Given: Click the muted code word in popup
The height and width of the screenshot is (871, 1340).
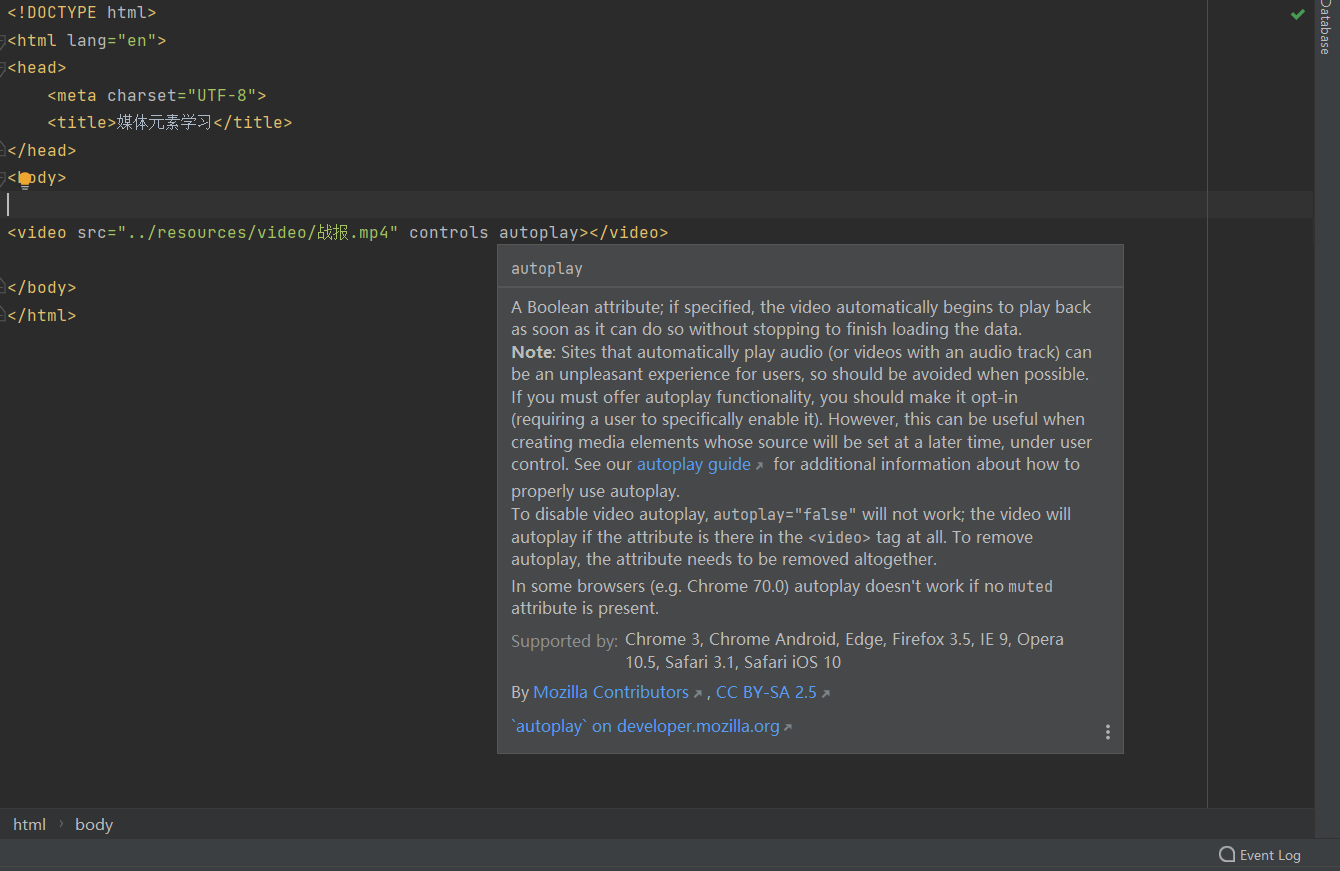Looking at the screenshot, I should pyautogui.click(x=1030, y=586).
